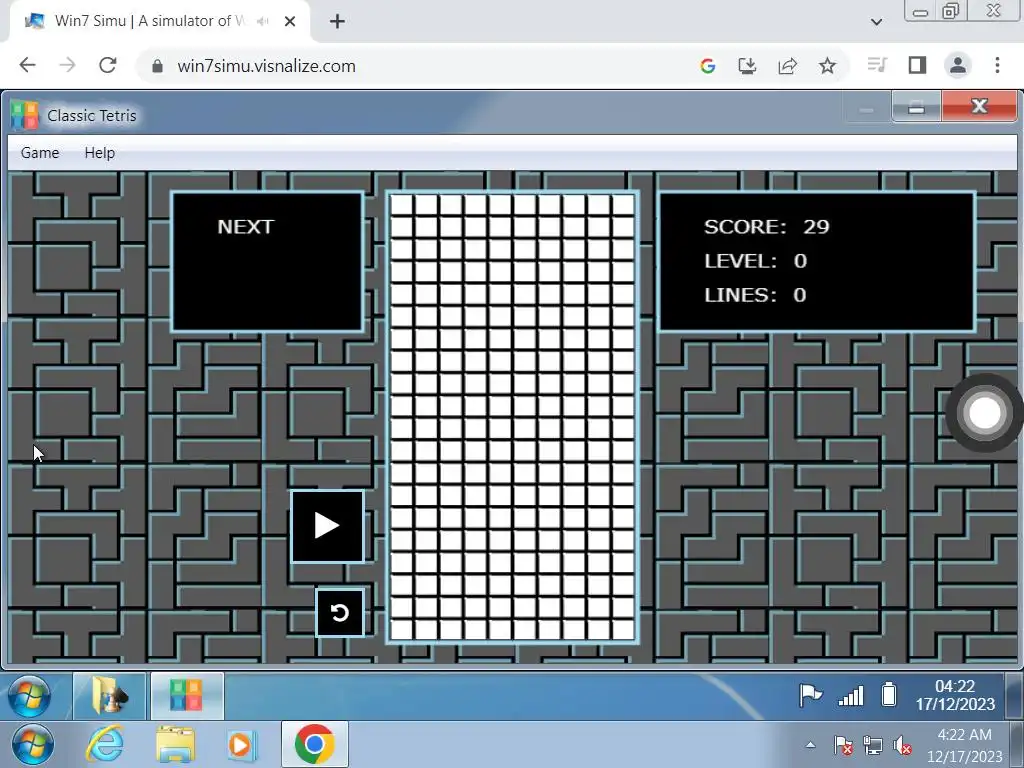Show hidden tray icons arrow

tap(810, 745)
